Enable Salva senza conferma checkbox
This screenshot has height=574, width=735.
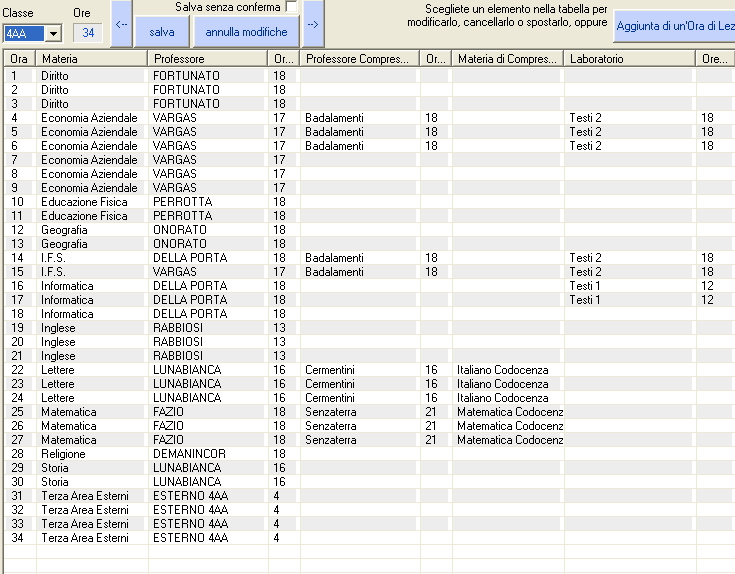click(291, 7)
